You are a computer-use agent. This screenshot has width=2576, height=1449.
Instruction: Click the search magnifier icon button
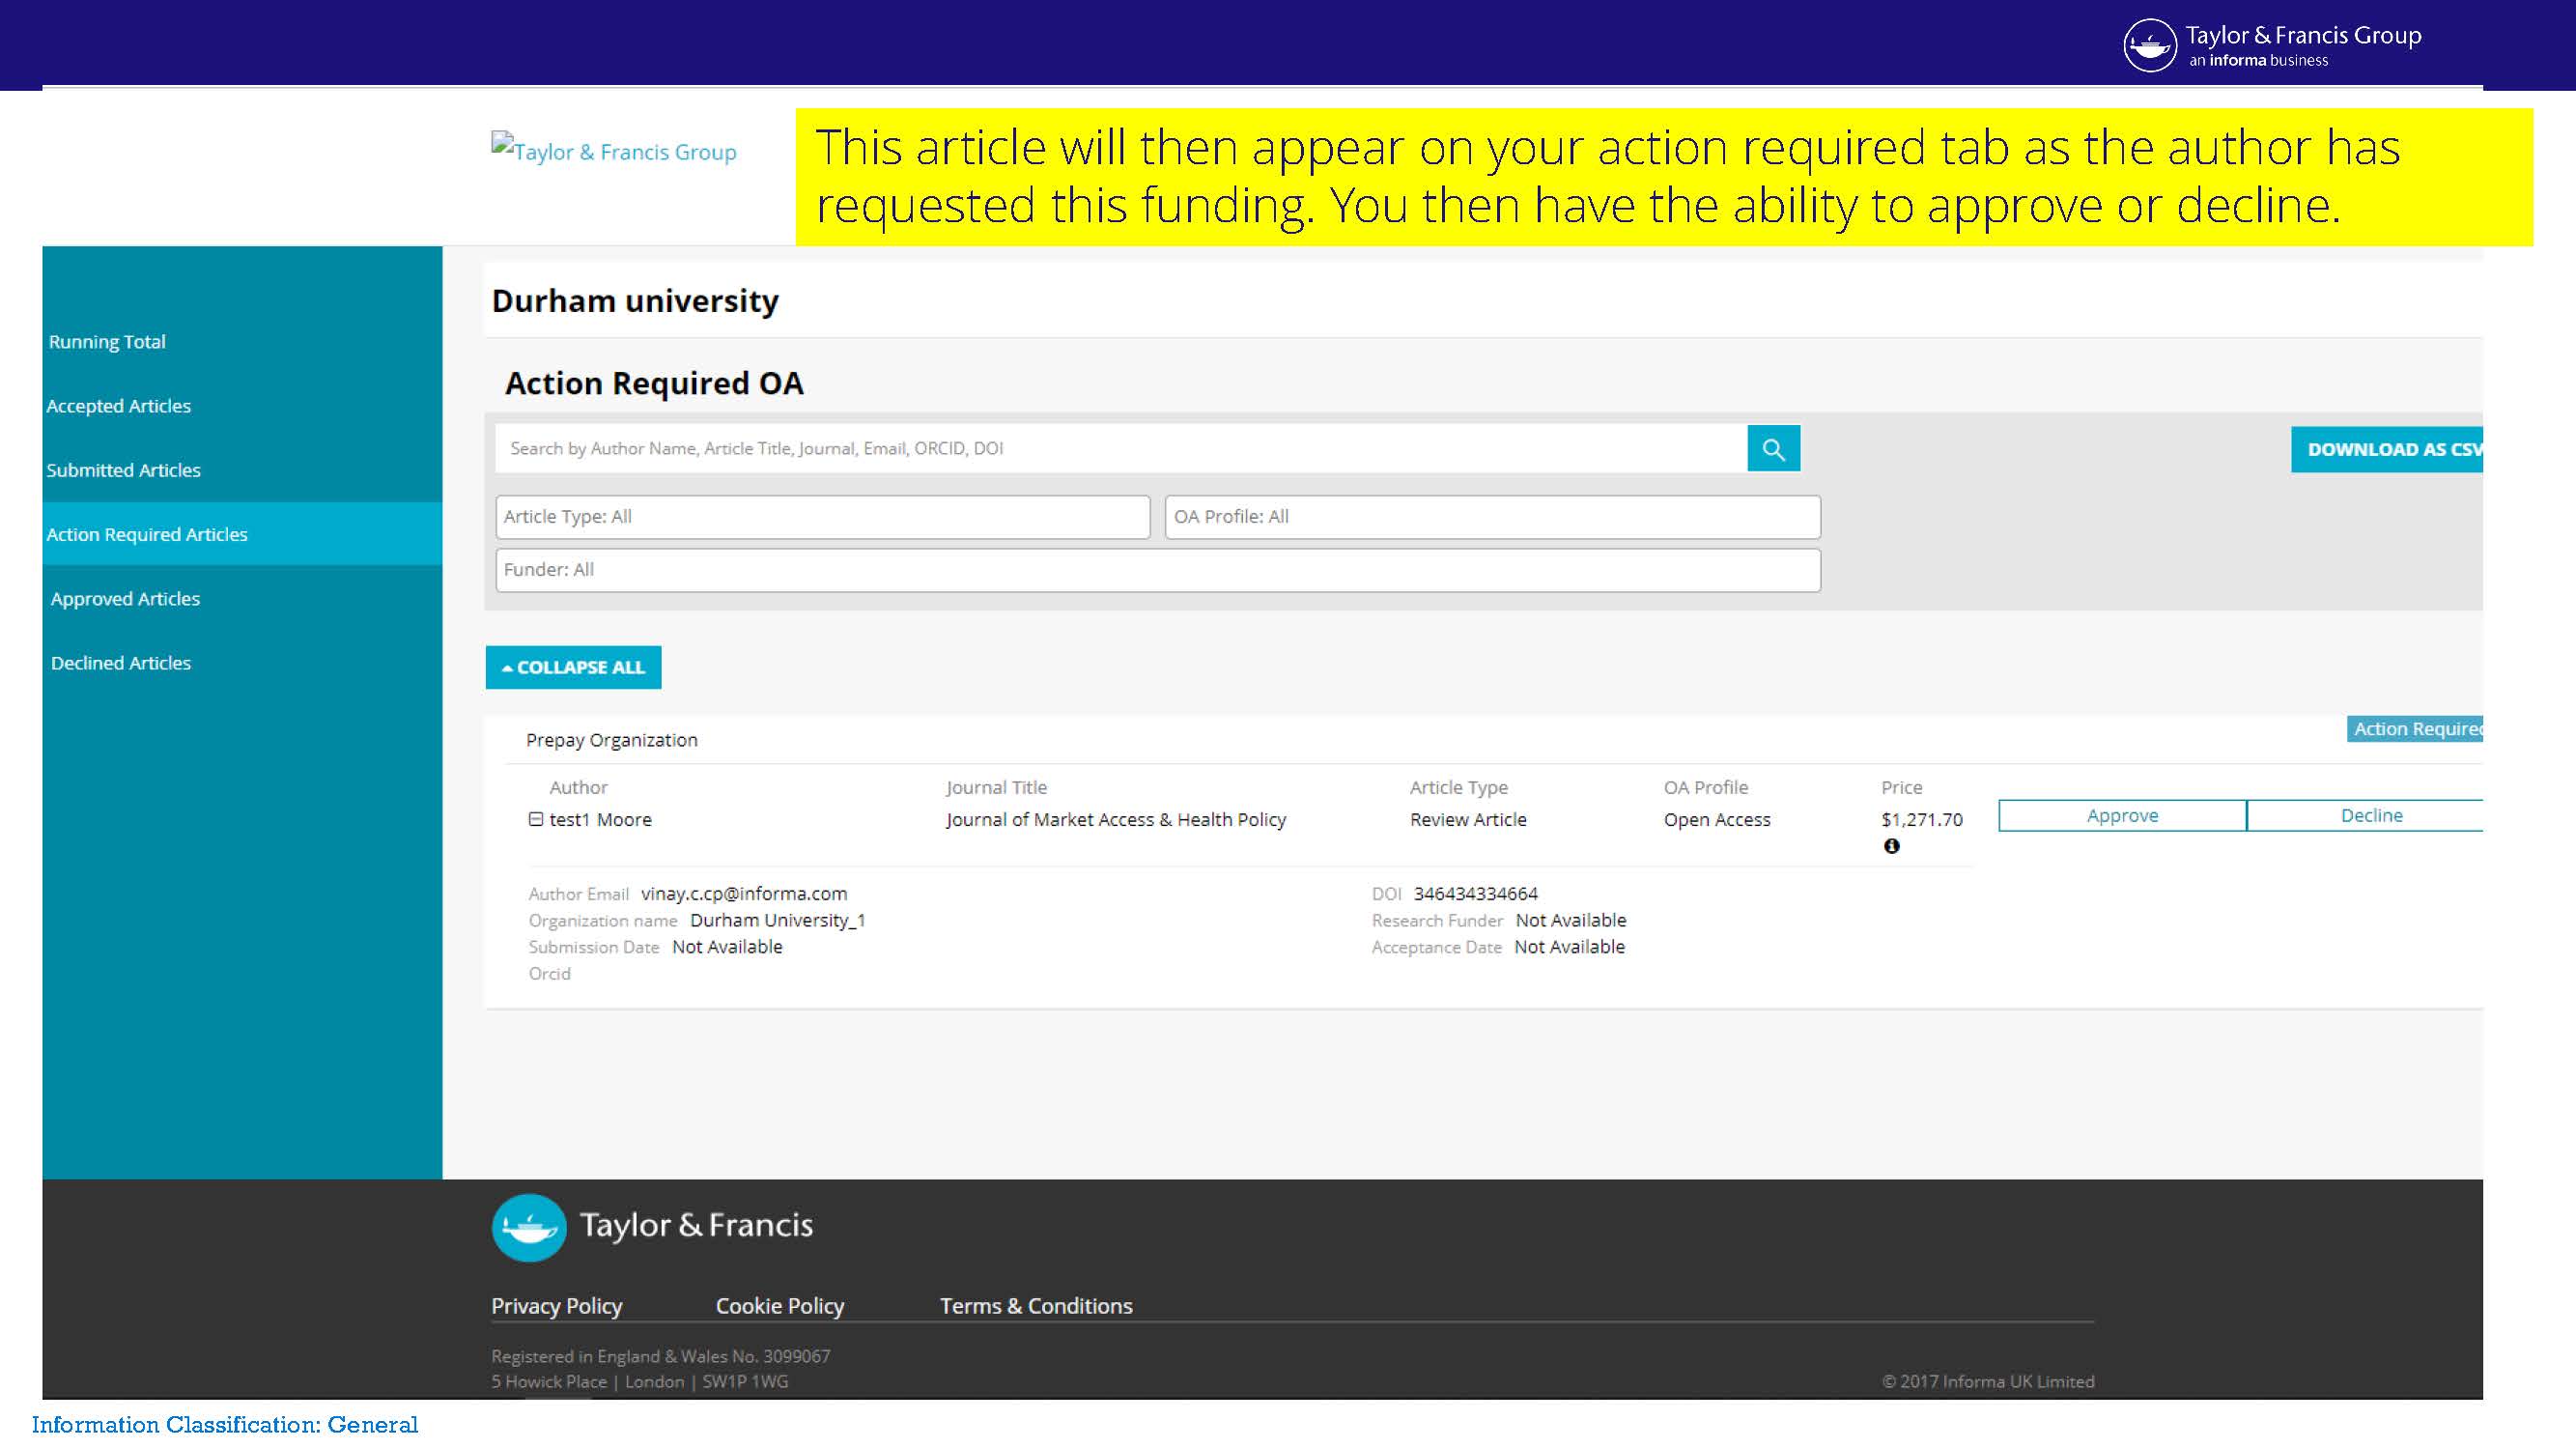coord(1773,449)
